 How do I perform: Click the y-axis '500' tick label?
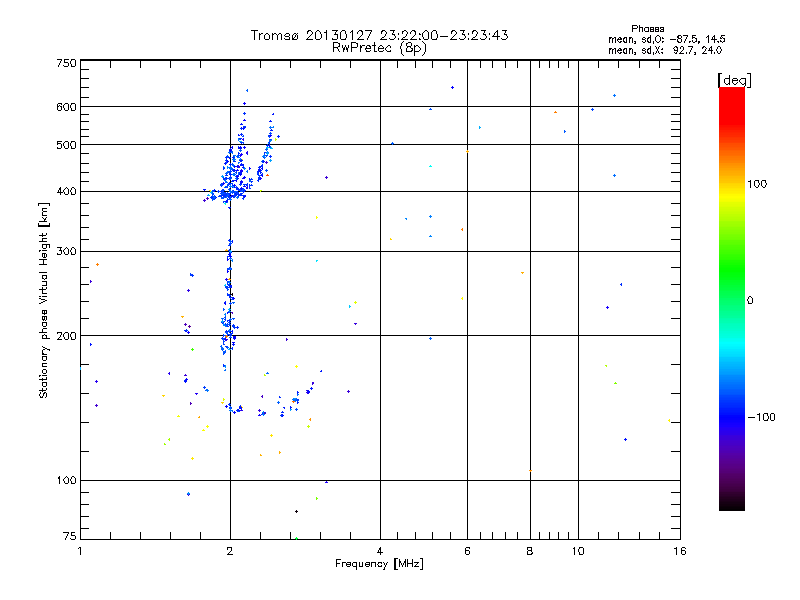(66, 145)
